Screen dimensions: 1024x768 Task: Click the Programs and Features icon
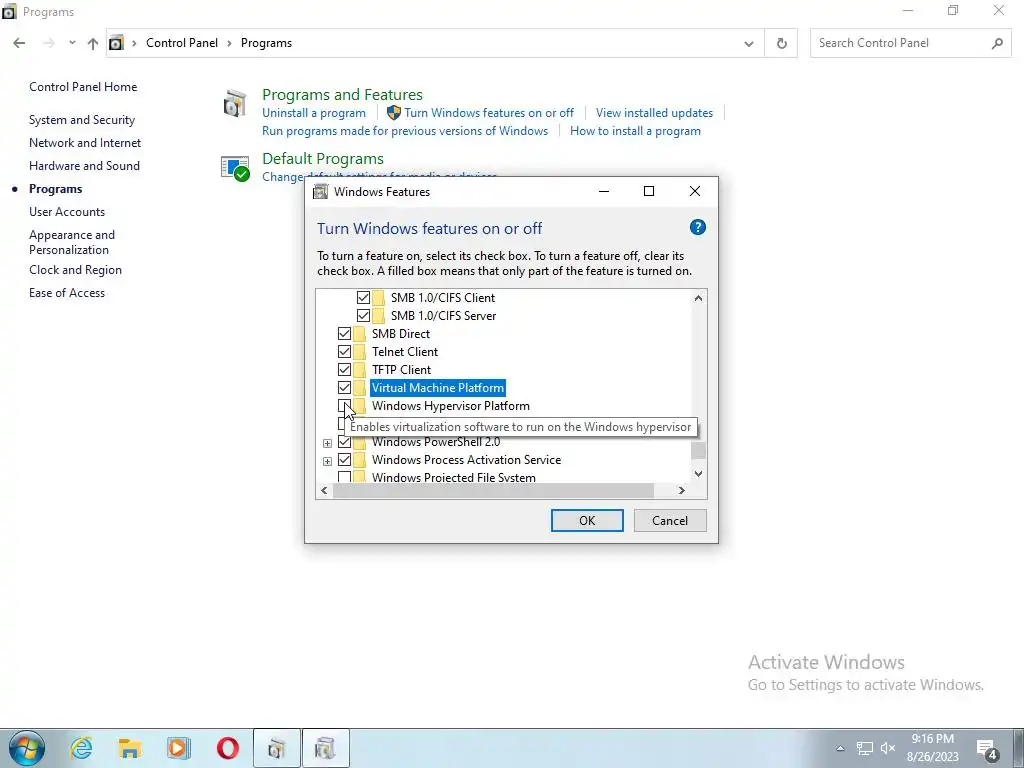coord(234,104)
